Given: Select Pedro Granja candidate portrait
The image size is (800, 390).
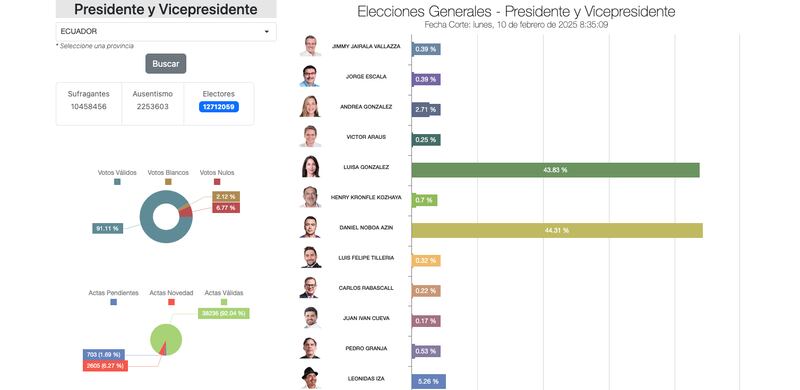Looking at the screenshot, I should [310, 348].
